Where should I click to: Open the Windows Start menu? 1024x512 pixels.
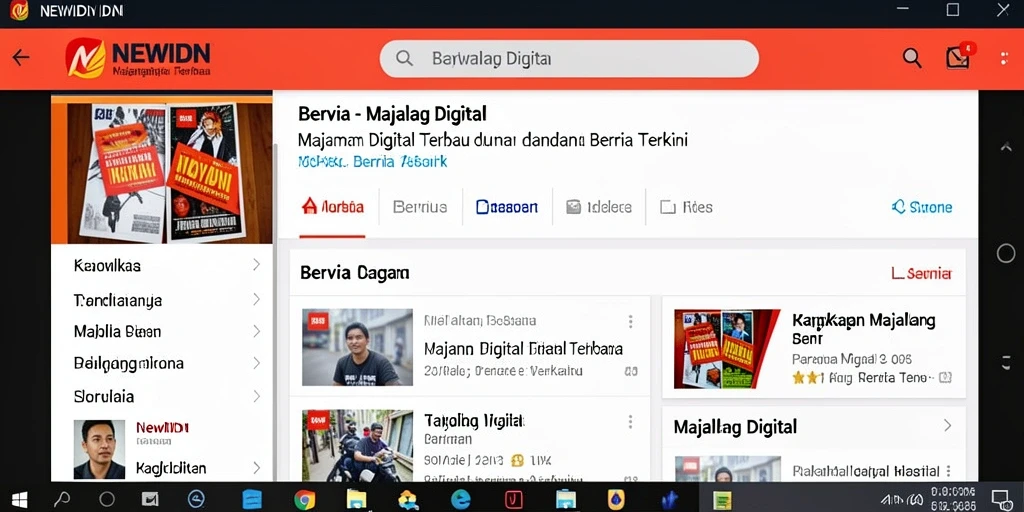point(20,500)
